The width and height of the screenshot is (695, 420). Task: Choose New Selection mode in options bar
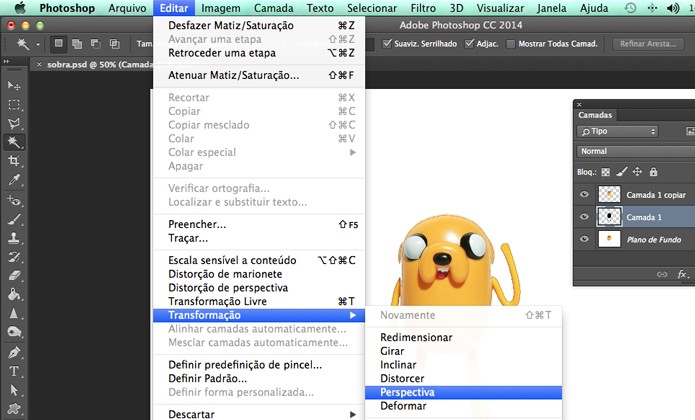point(58,43)
